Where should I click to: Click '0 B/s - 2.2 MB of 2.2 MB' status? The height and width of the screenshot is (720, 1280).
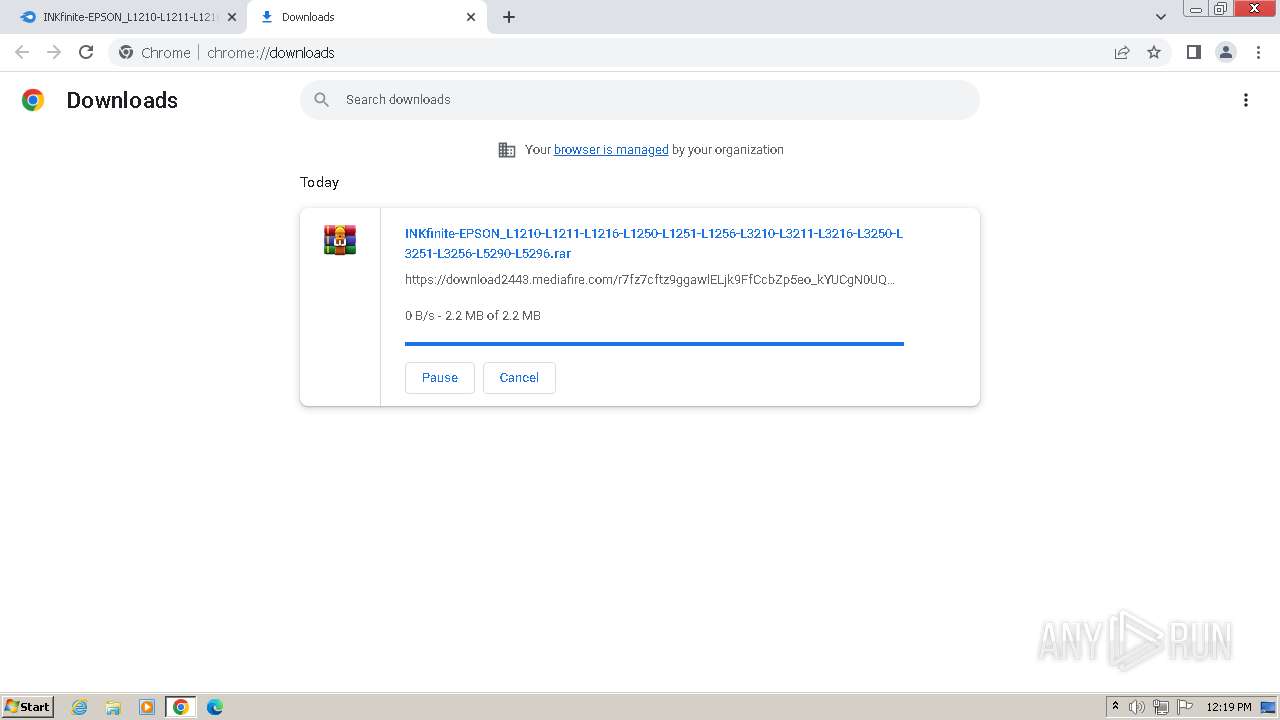[473, 316]
